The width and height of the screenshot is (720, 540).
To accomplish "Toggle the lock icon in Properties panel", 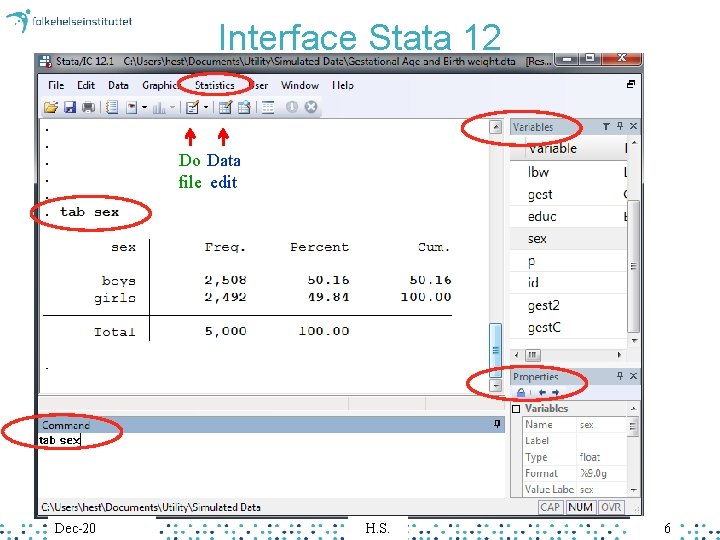I will pyautogui.click(x=521, y=393).
